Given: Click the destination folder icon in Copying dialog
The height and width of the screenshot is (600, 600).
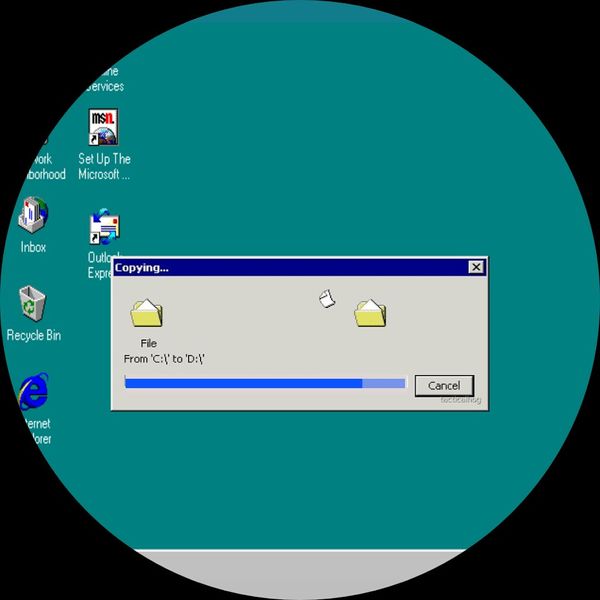Looking at the screenshot, I should click(x=370, y=313).
